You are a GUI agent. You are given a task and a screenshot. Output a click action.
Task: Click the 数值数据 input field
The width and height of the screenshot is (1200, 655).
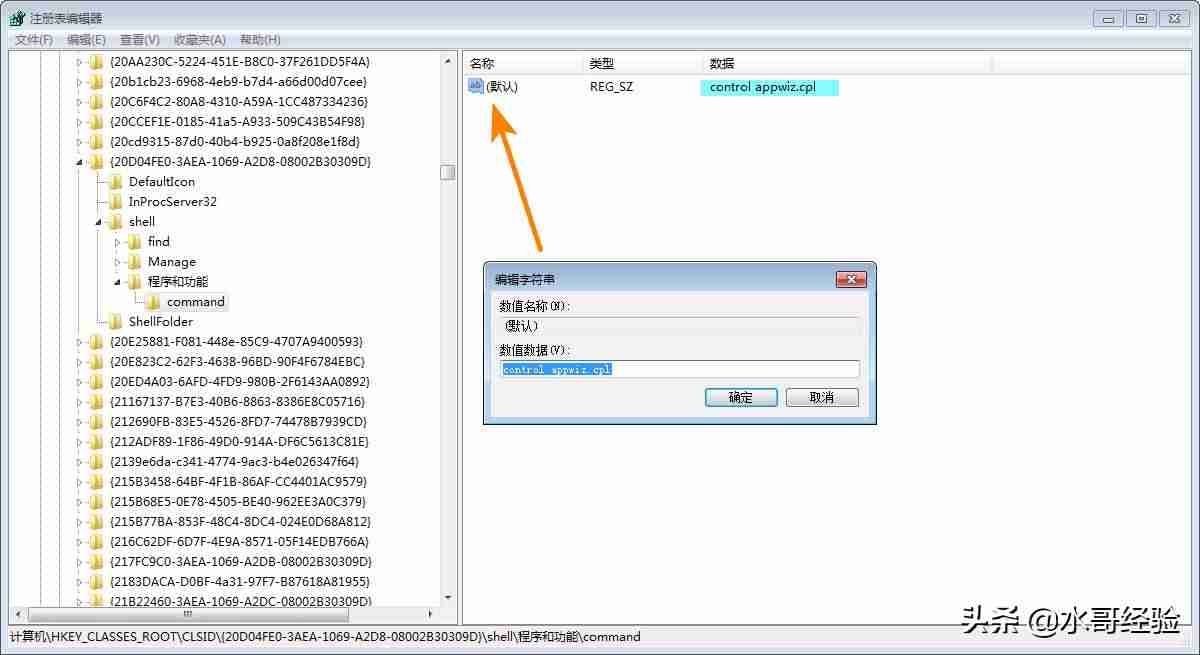[680, 369]
